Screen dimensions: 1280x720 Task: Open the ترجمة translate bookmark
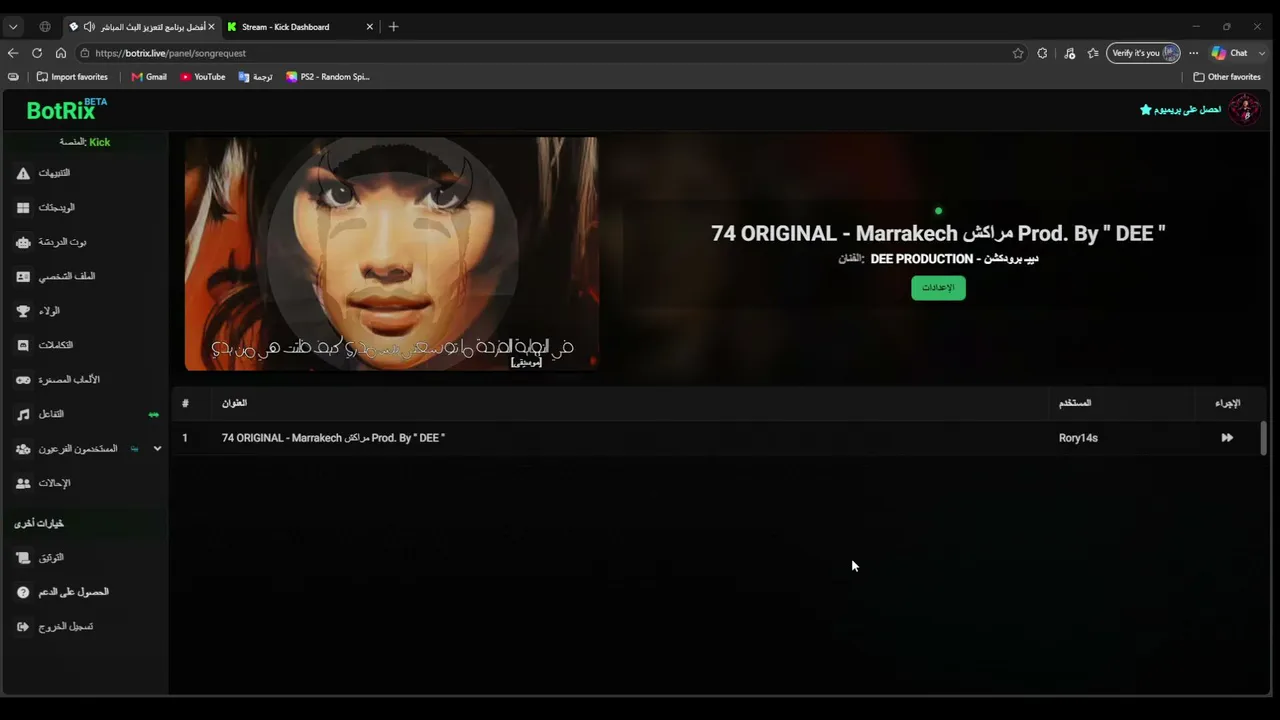click(256, 77)
